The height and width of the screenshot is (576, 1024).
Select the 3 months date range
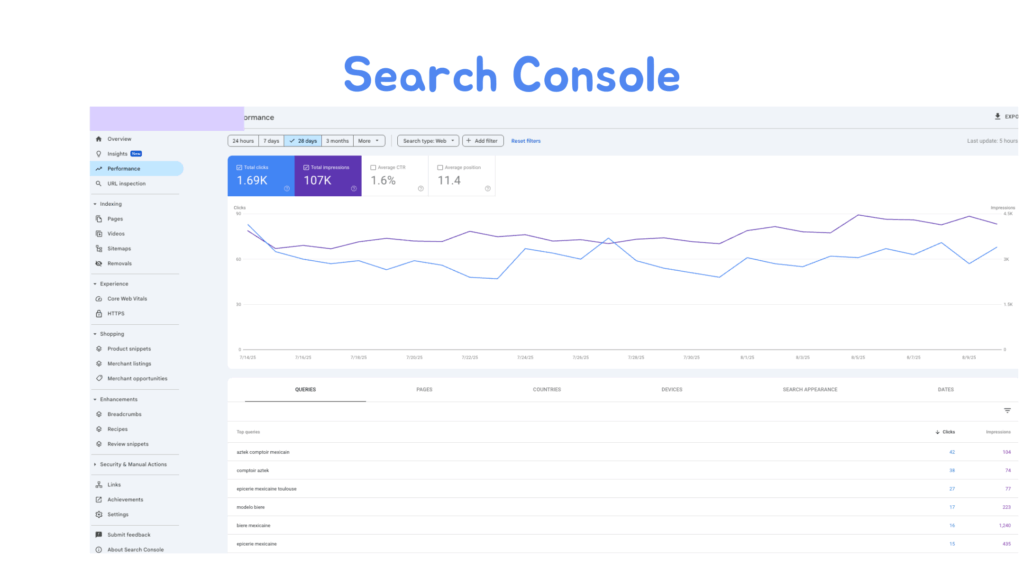337,141
